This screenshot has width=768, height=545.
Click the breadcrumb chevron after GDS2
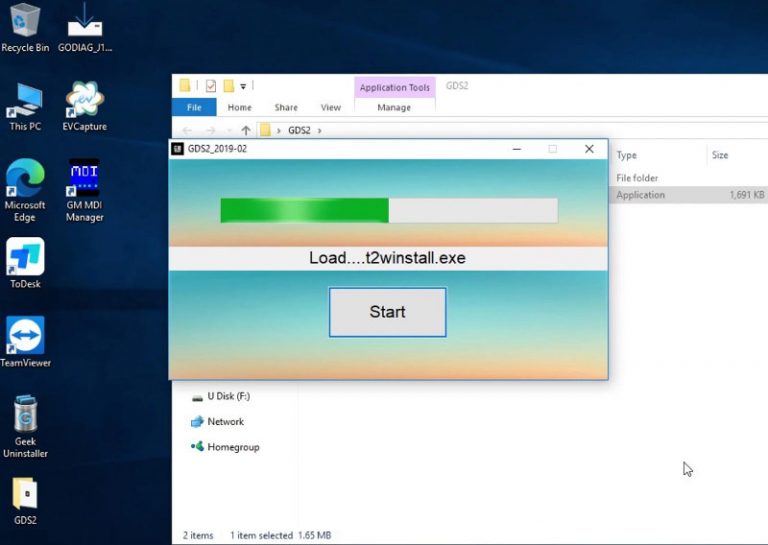[x=319, y=130]
